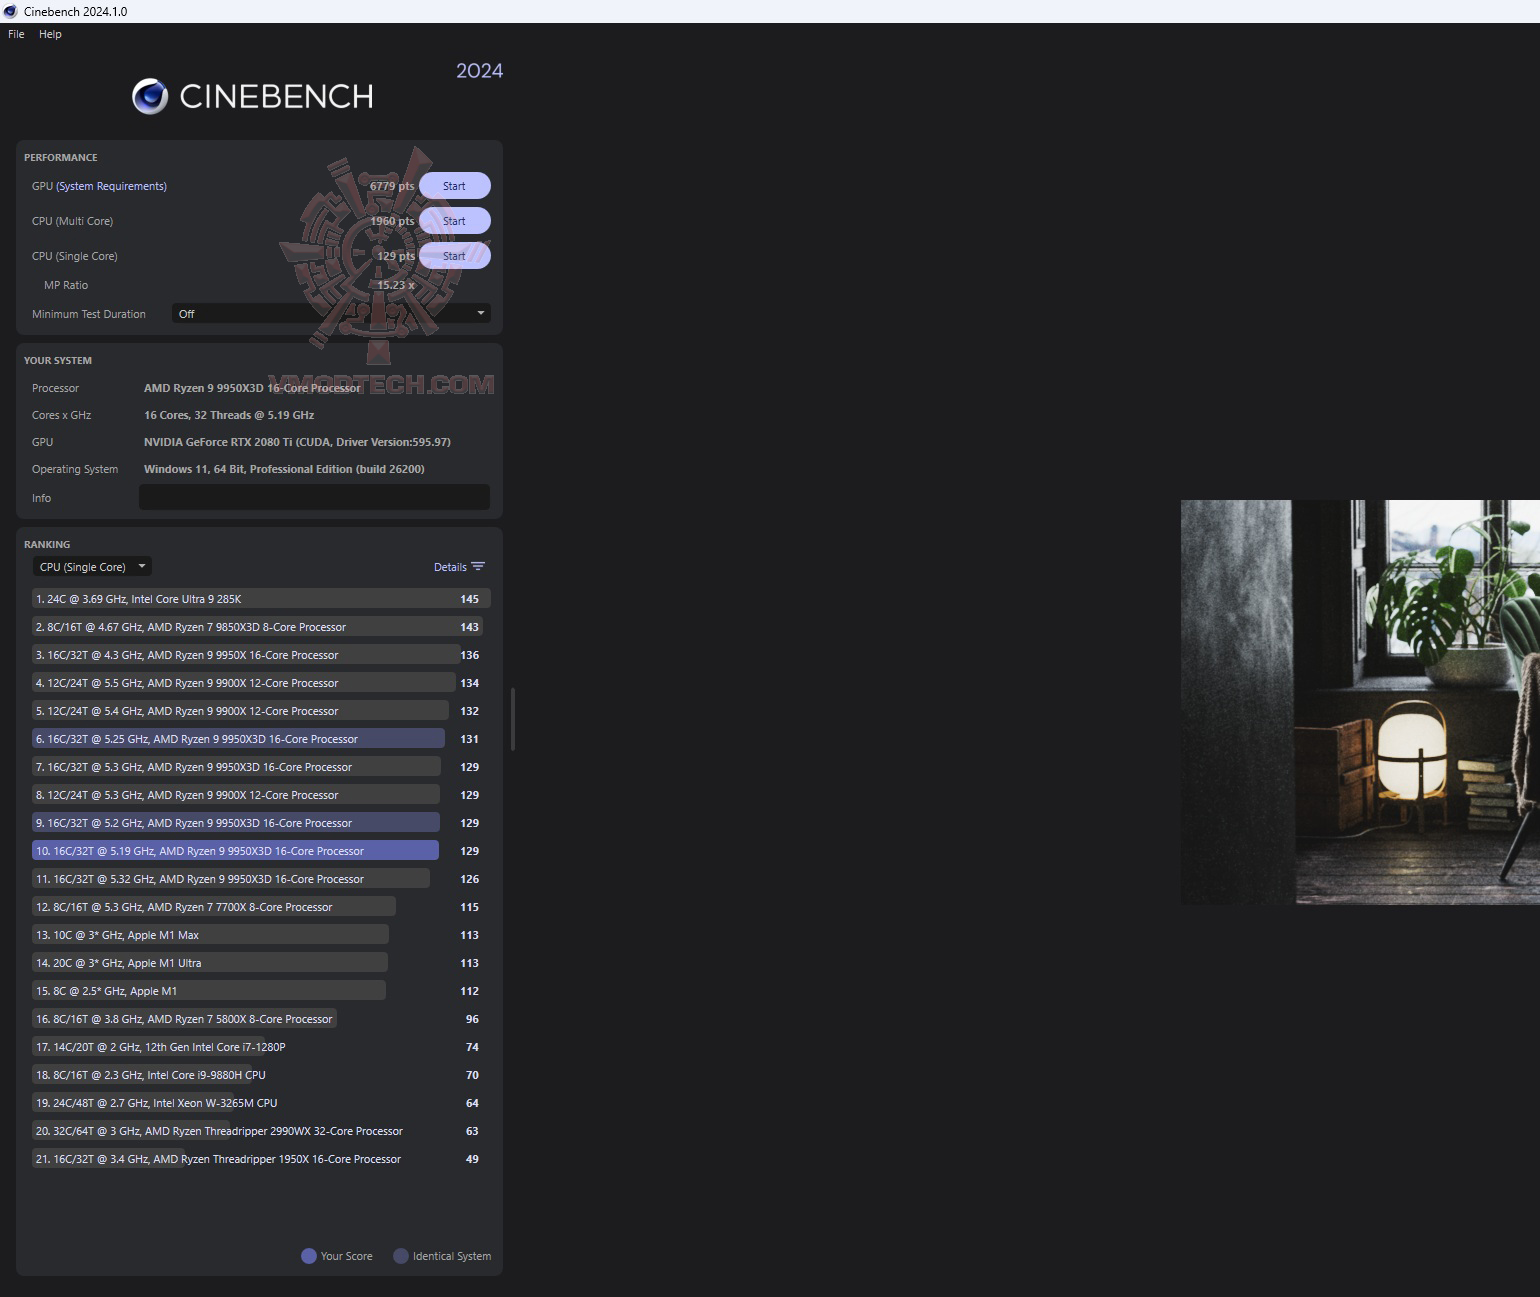The image size is (1540, 1297).
Task: Select the Threadripper 1950X ranking row
Action: click(x=261, y=1159)
